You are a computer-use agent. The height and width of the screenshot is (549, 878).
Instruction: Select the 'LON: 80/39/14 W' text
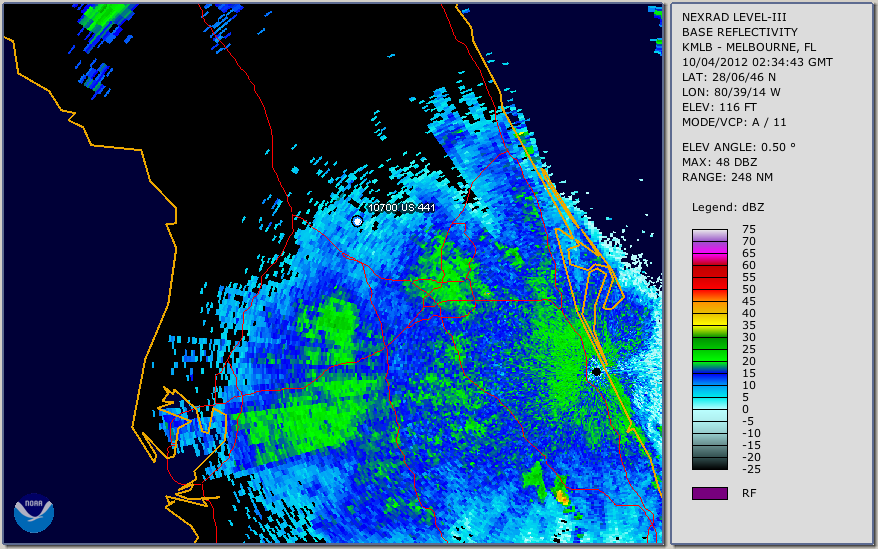(731, 92)
